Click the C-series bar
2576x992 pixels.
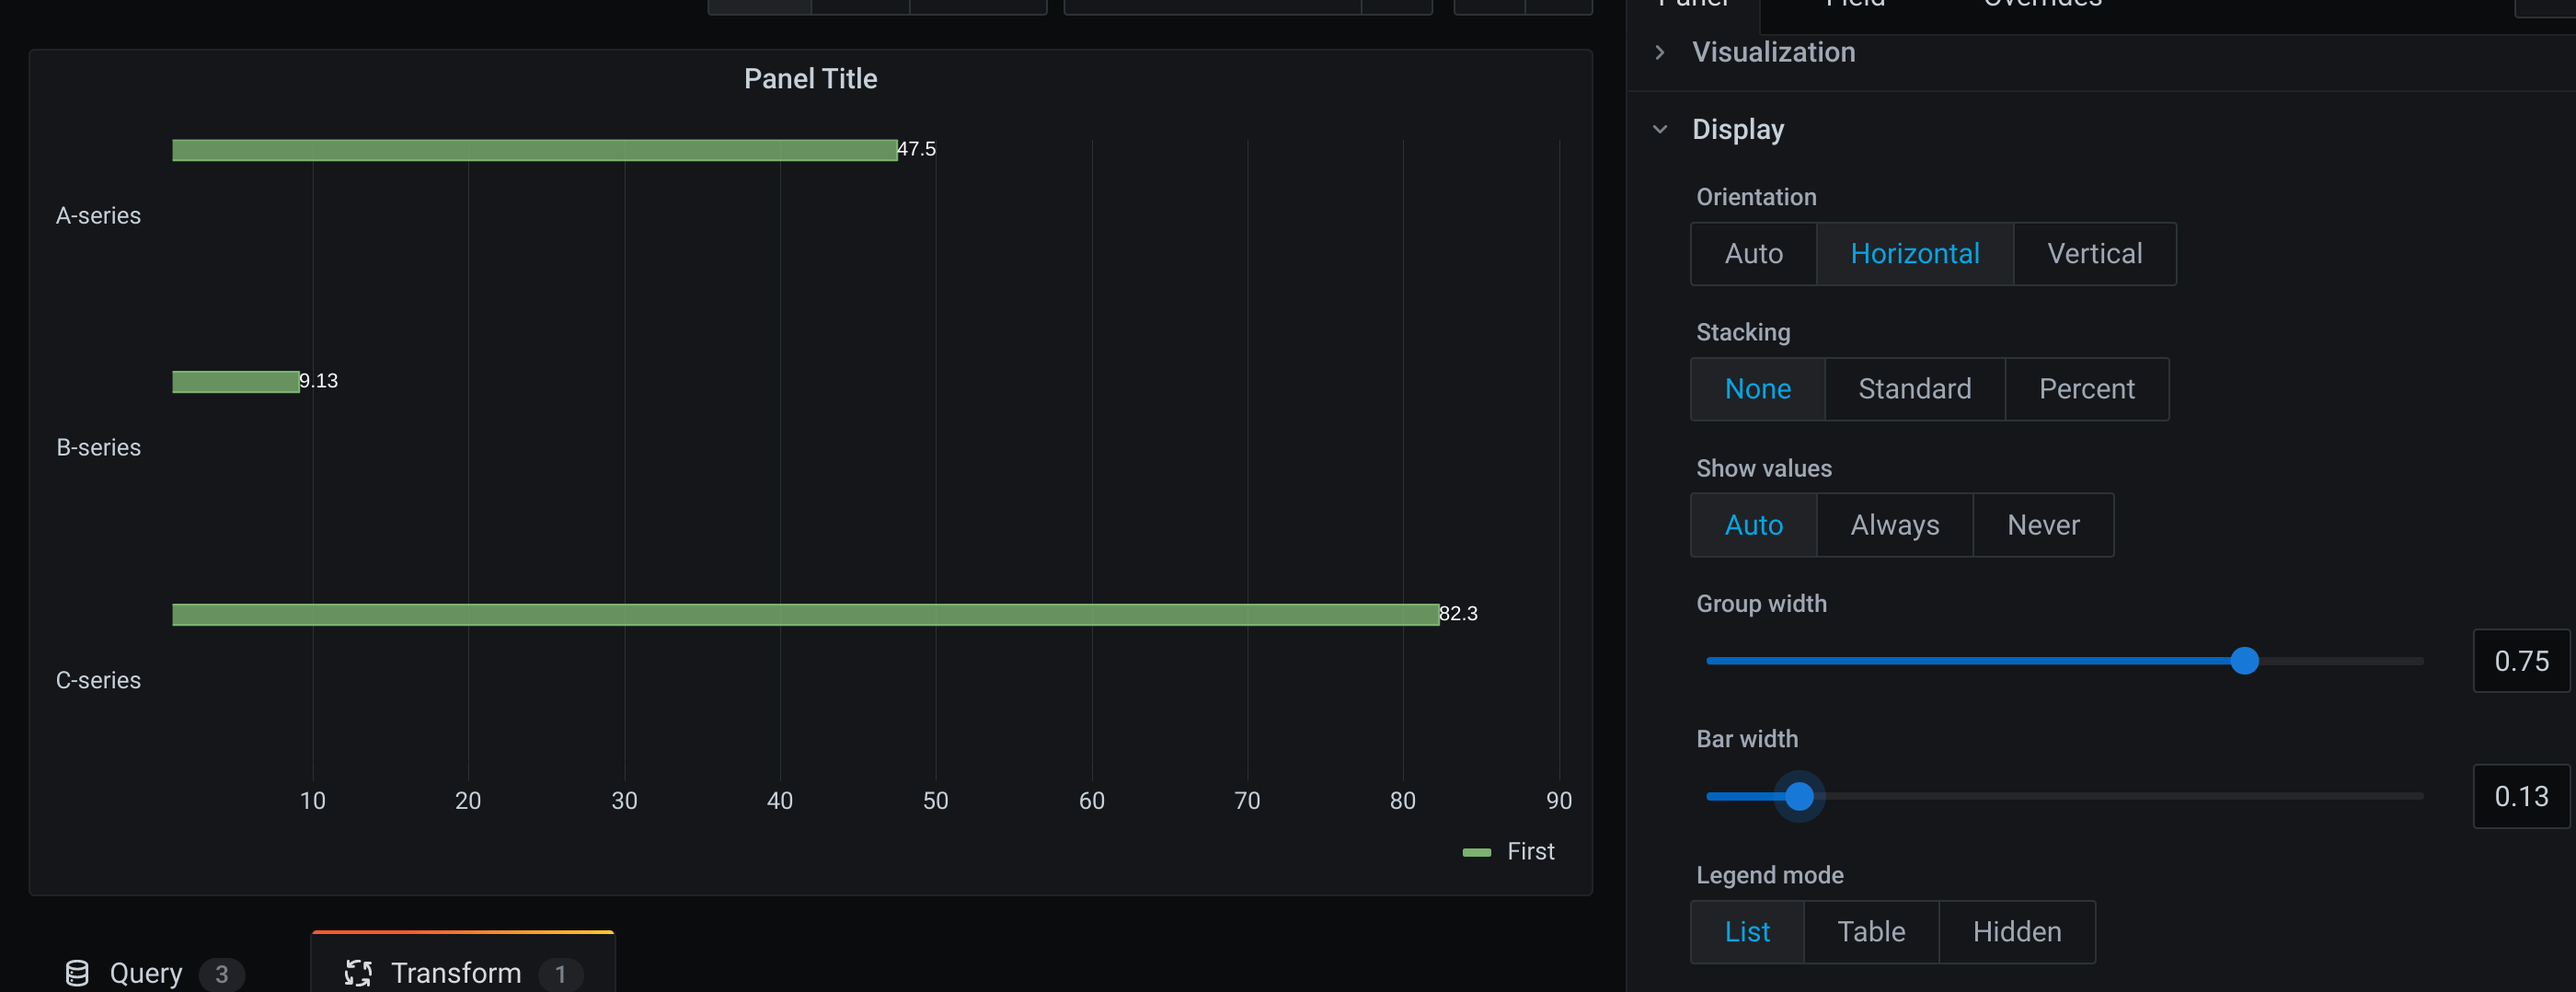click(x=805, y=615)
